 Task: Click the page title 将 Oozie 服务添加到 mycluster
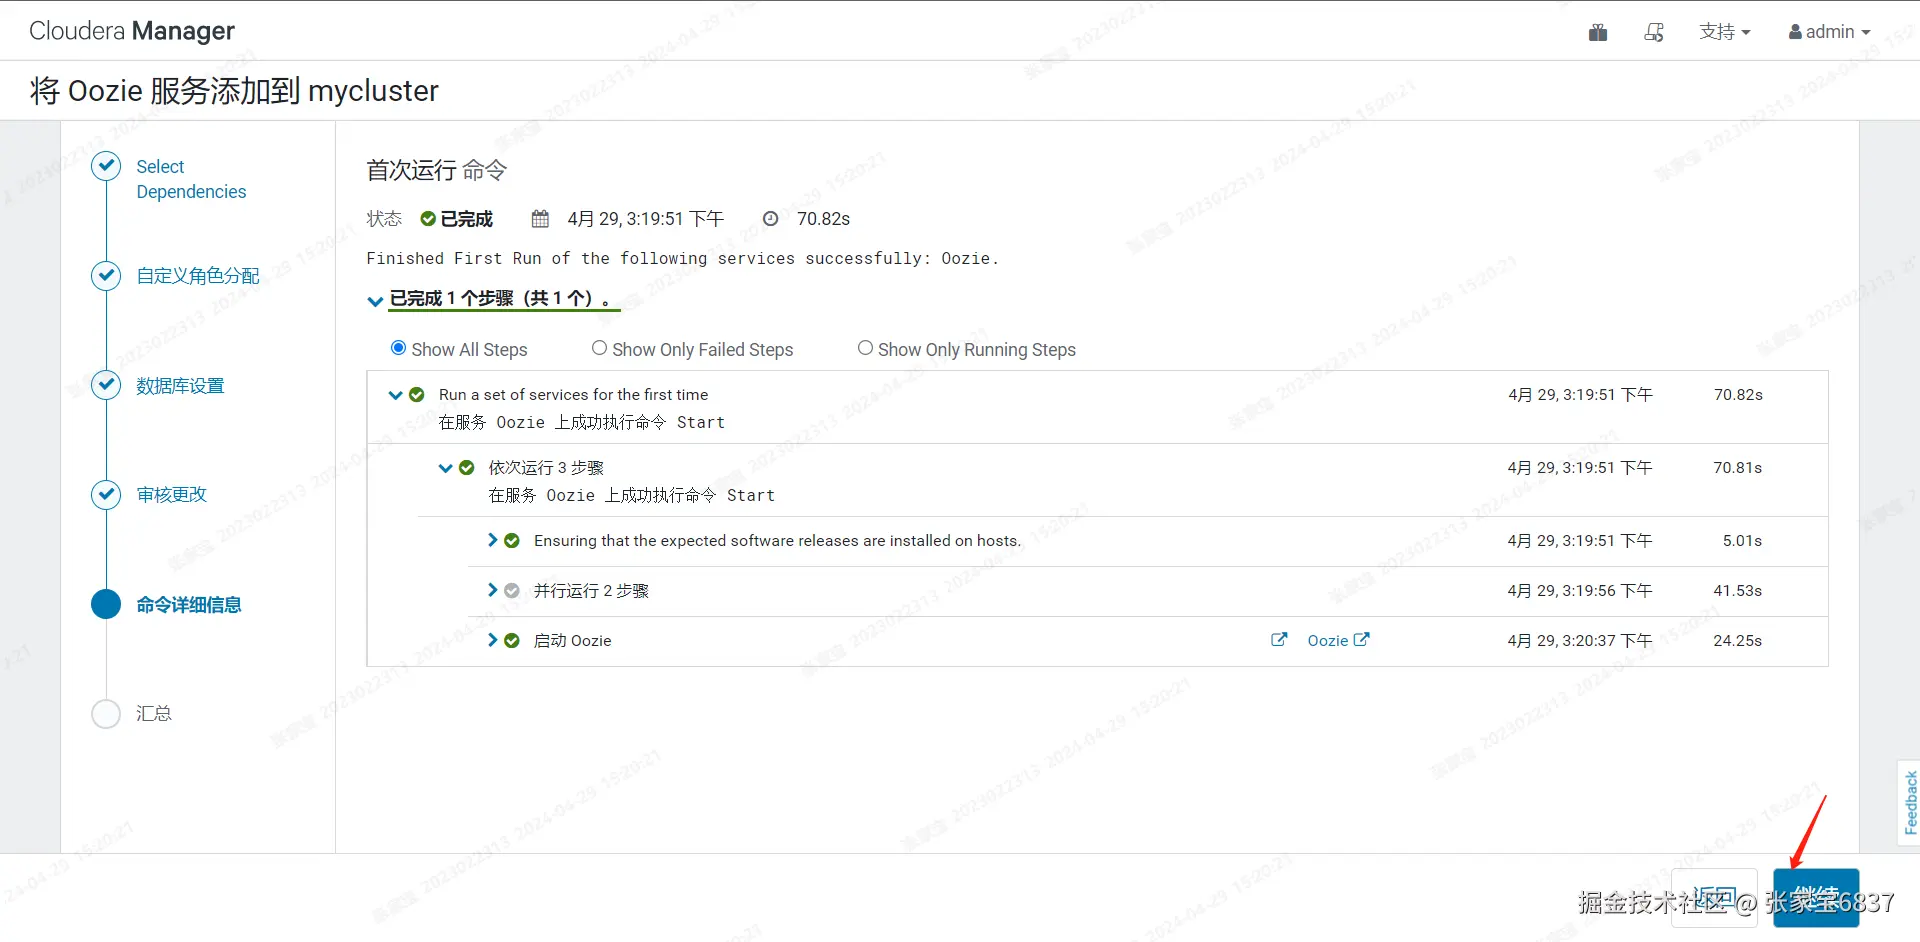click(234, 91)
